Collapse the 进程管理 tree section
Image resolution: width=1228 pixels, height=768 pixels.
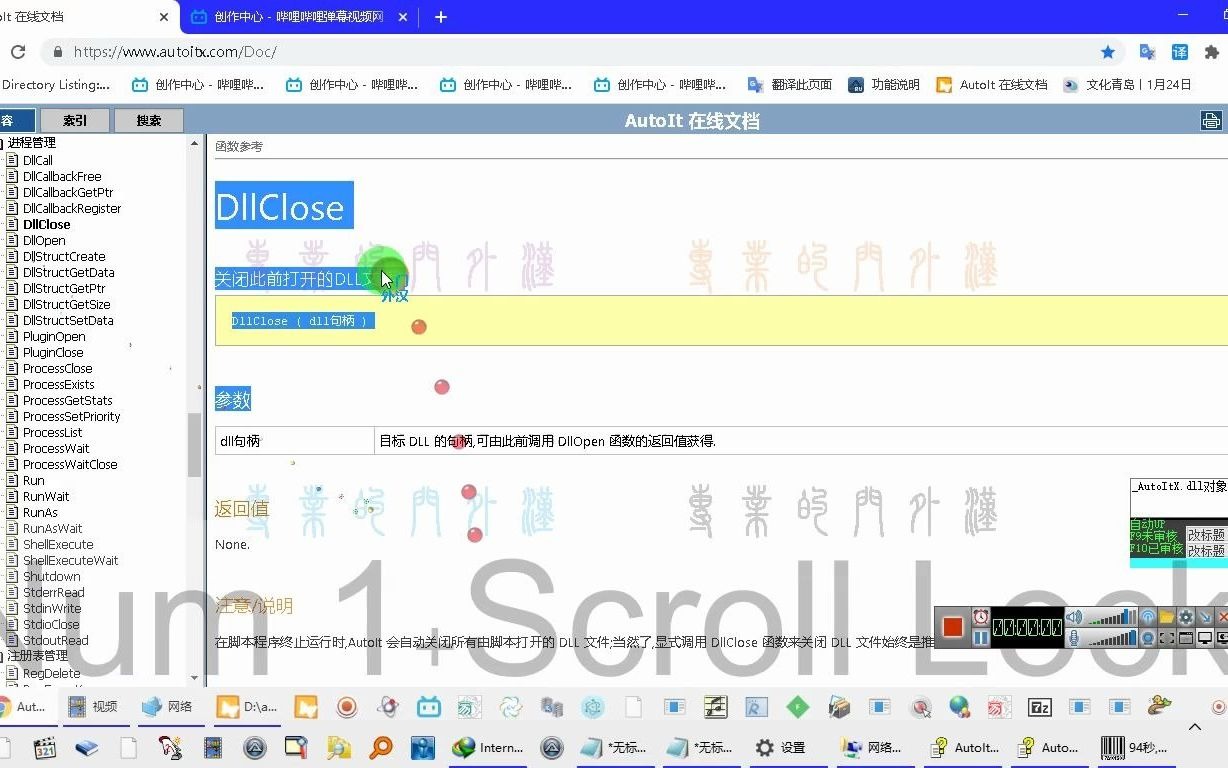[x=2, y=143]
